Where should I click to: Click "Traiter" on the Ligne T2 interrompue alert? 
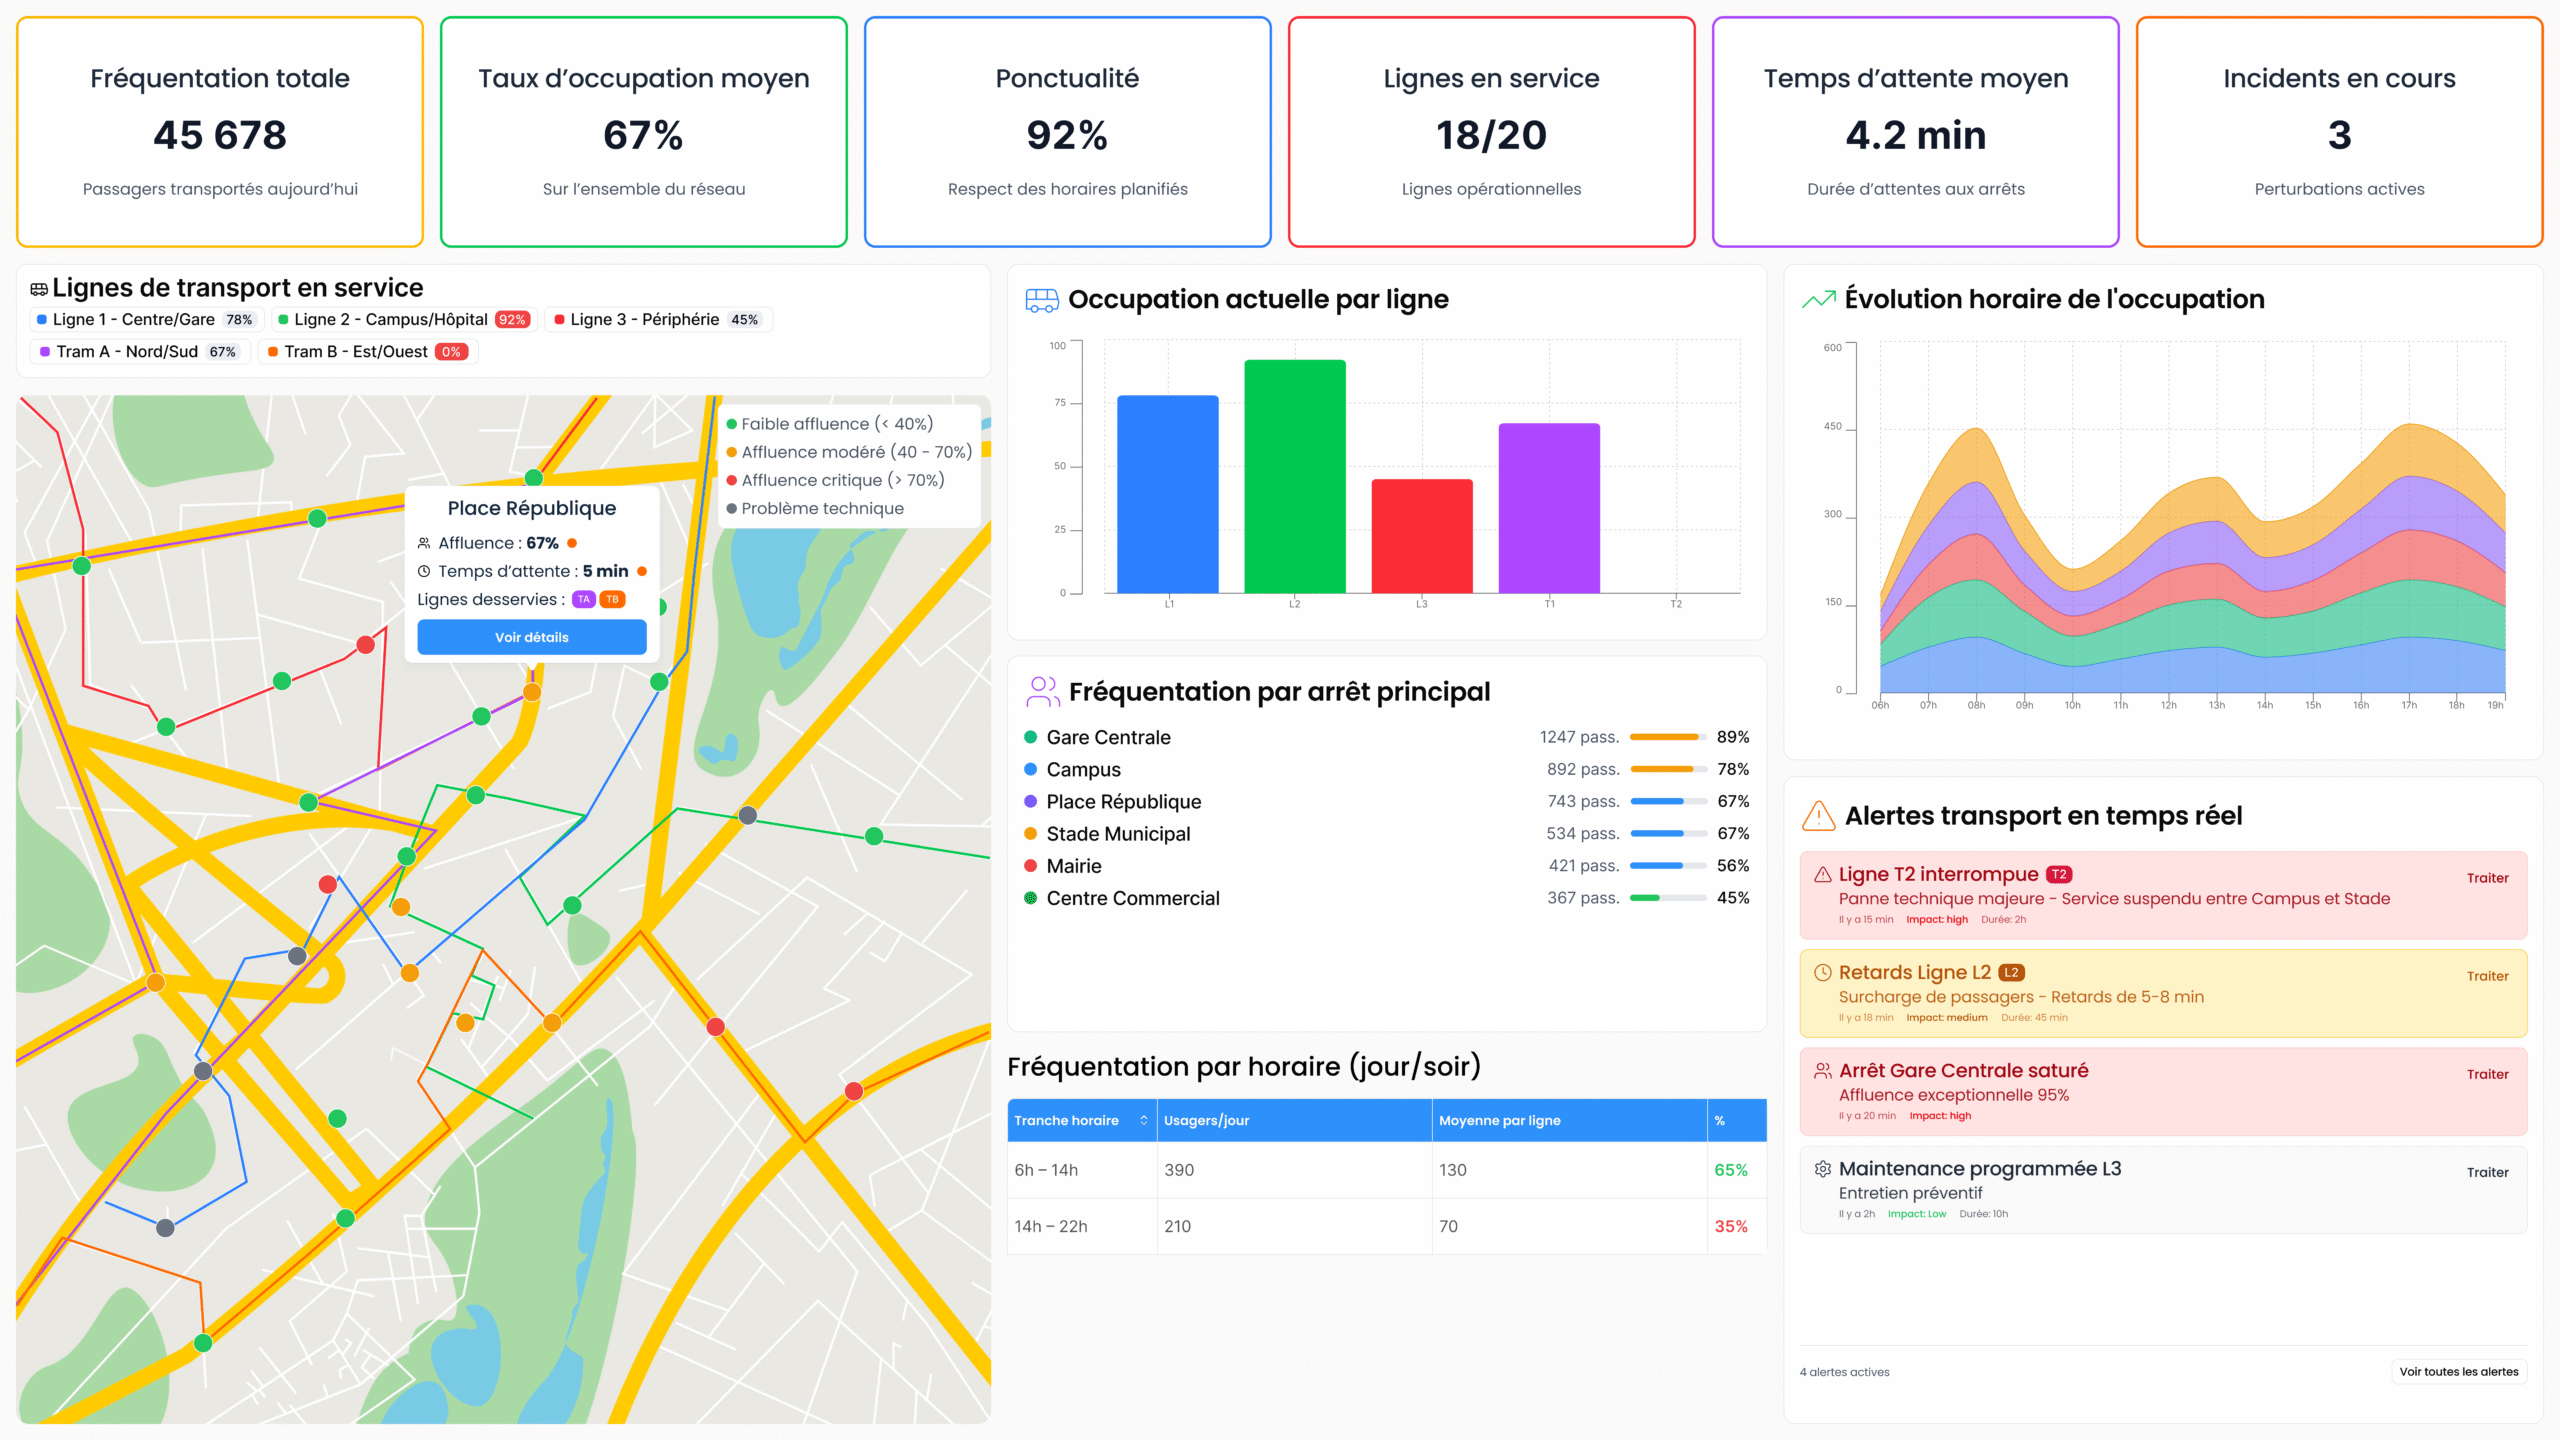[x=2488, y=877]
